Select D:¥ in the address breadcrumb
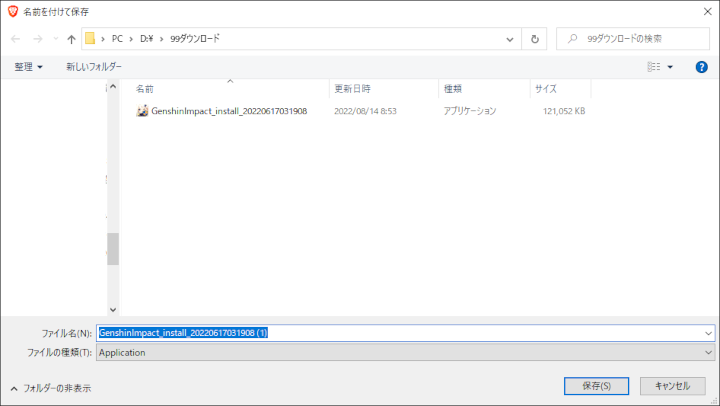The height and width of the screenshot is (406, 720). (x=146, y=39)
